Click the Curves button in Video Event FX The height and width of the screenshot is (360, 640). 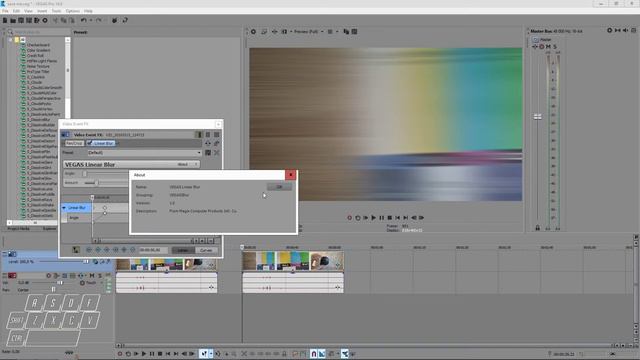pyautogui.click(x=206, y=250)
